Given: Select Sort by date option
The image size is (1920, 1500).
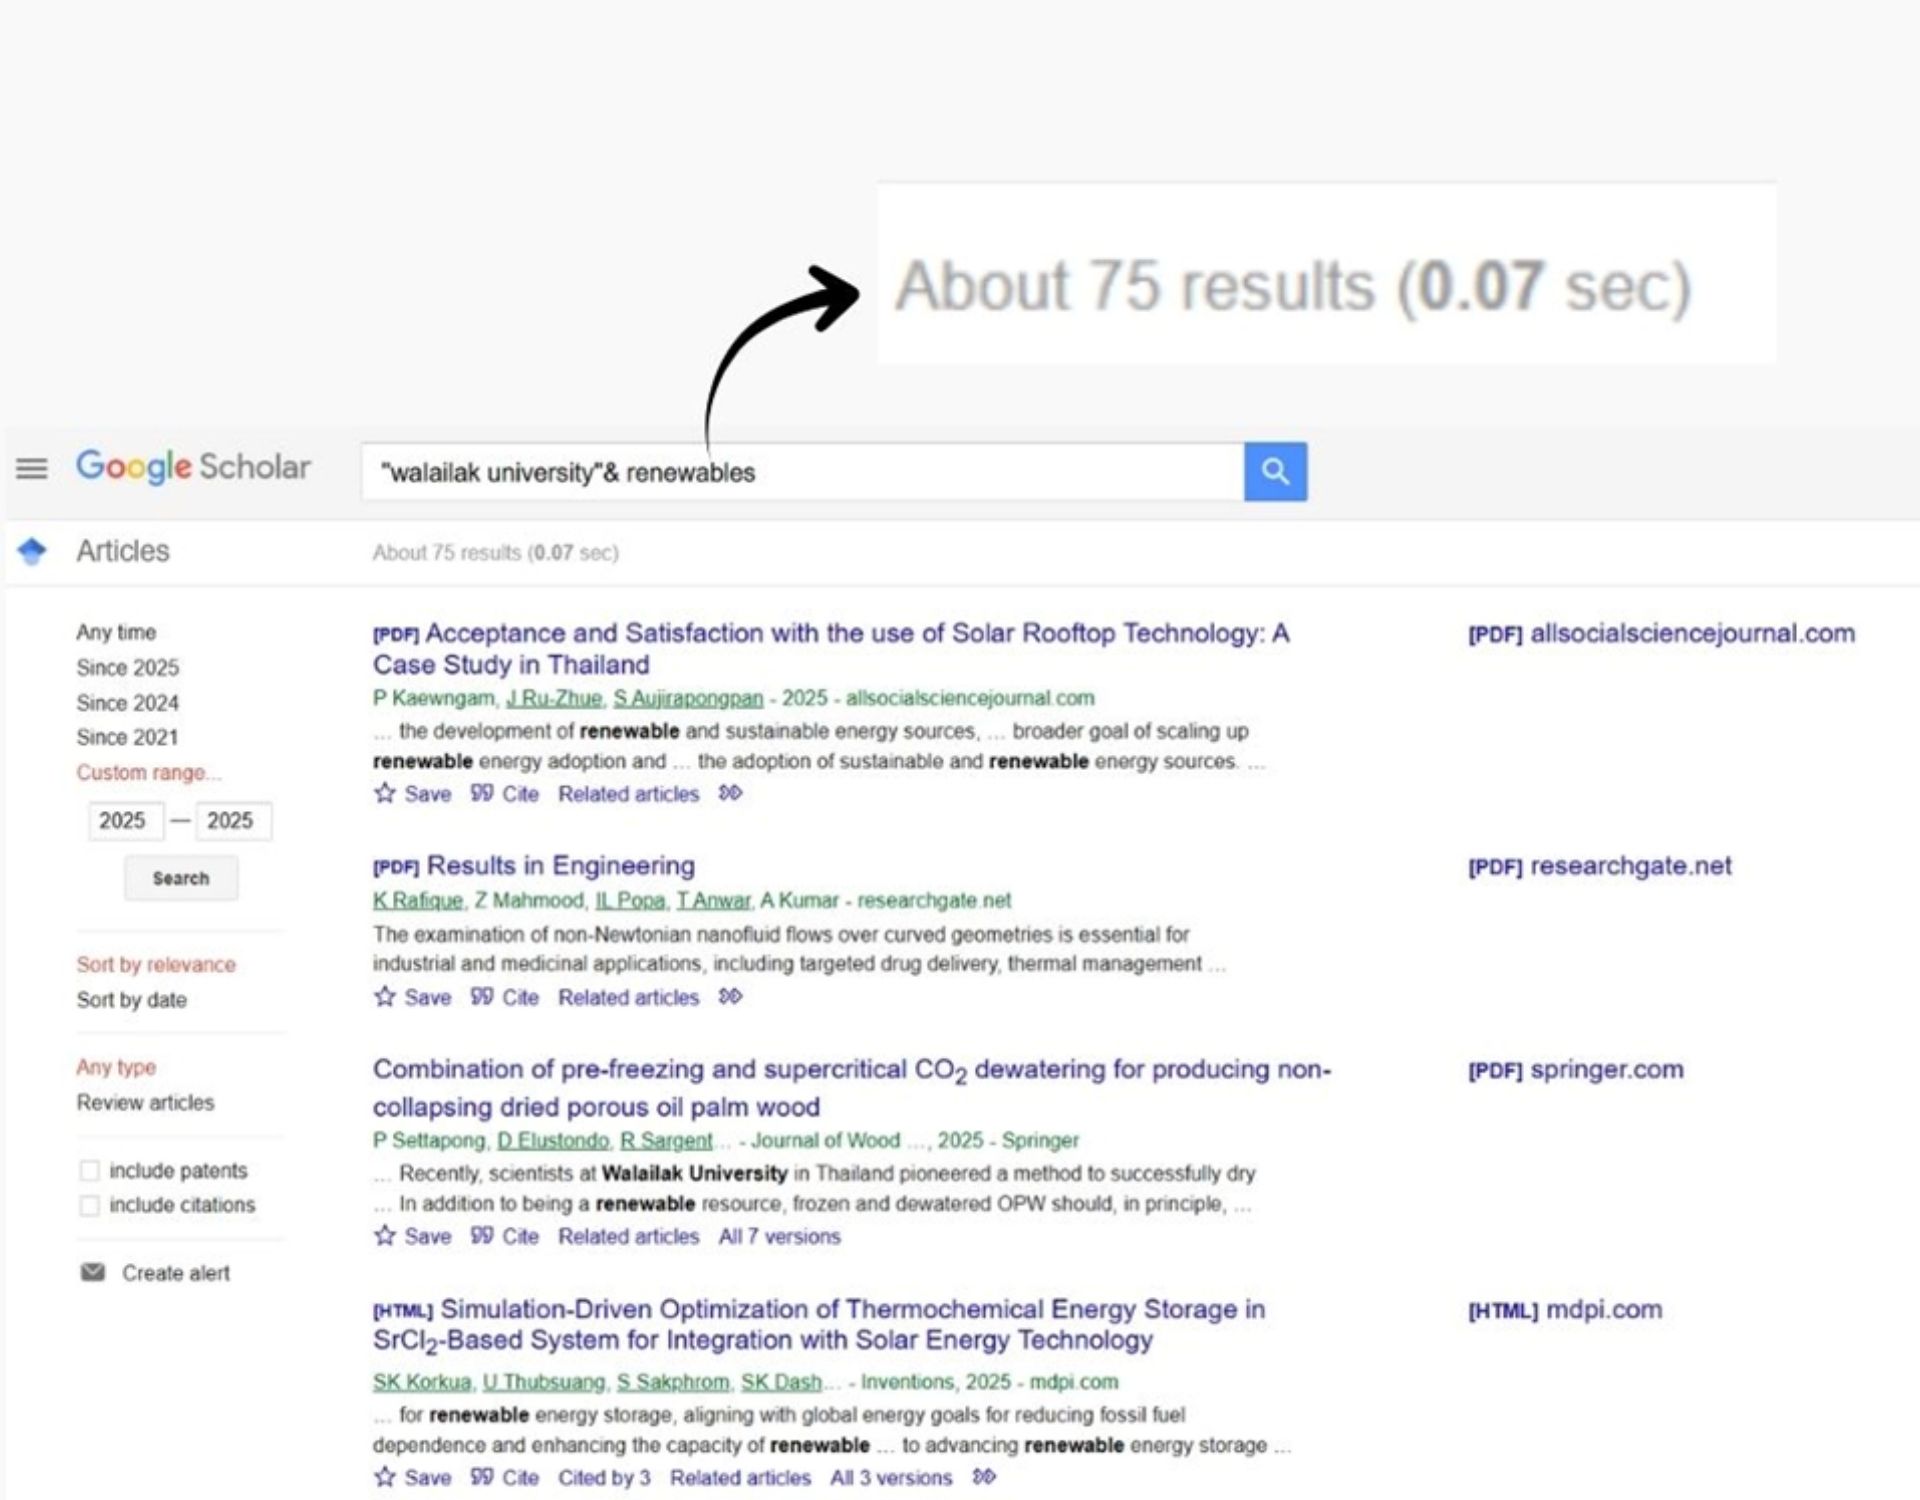Looking at the screenshot, I should pyautogui.click(x=132, y=1000).
